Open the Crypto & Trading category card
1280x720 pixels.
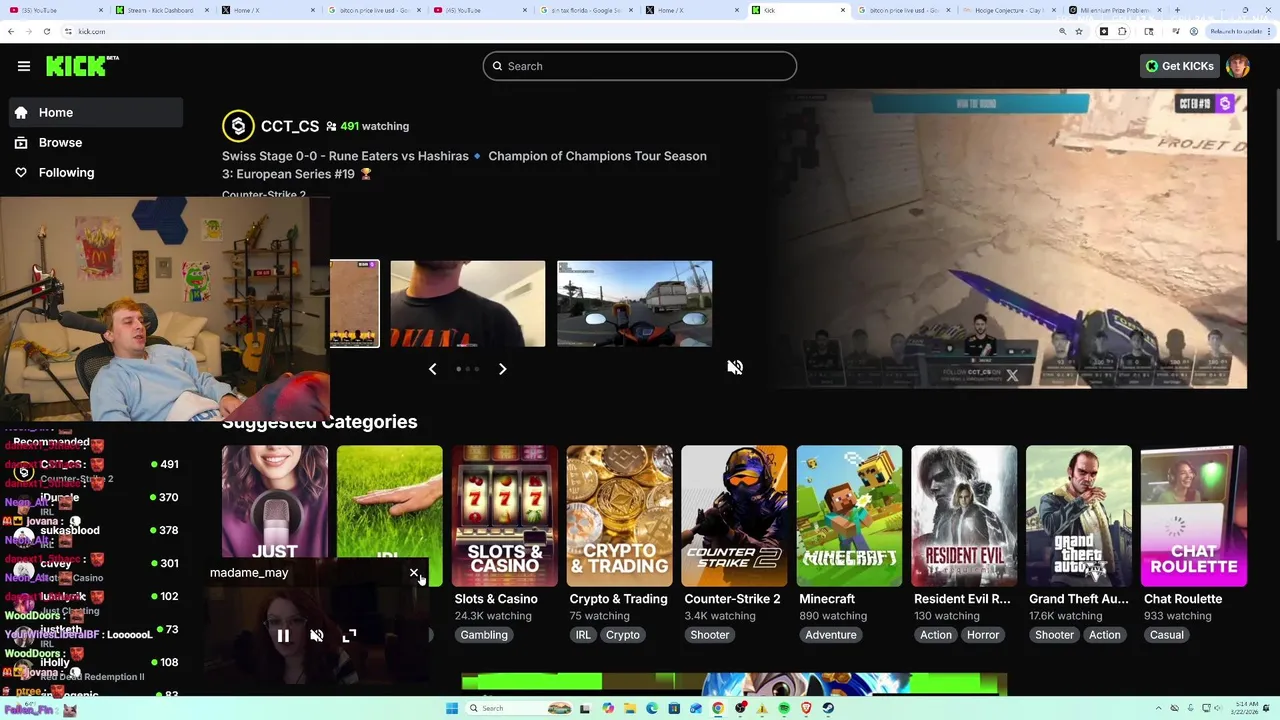pos(619,516)
